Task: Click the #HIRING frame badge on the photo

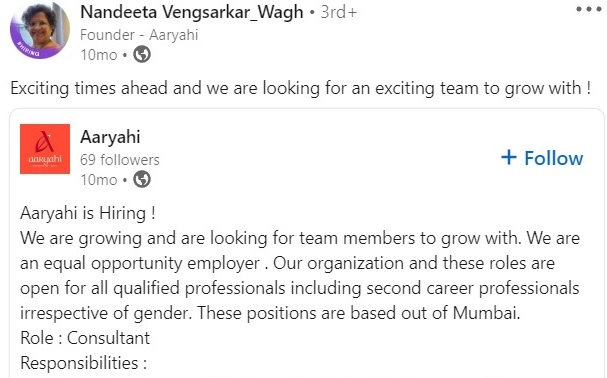Action: 28,50
